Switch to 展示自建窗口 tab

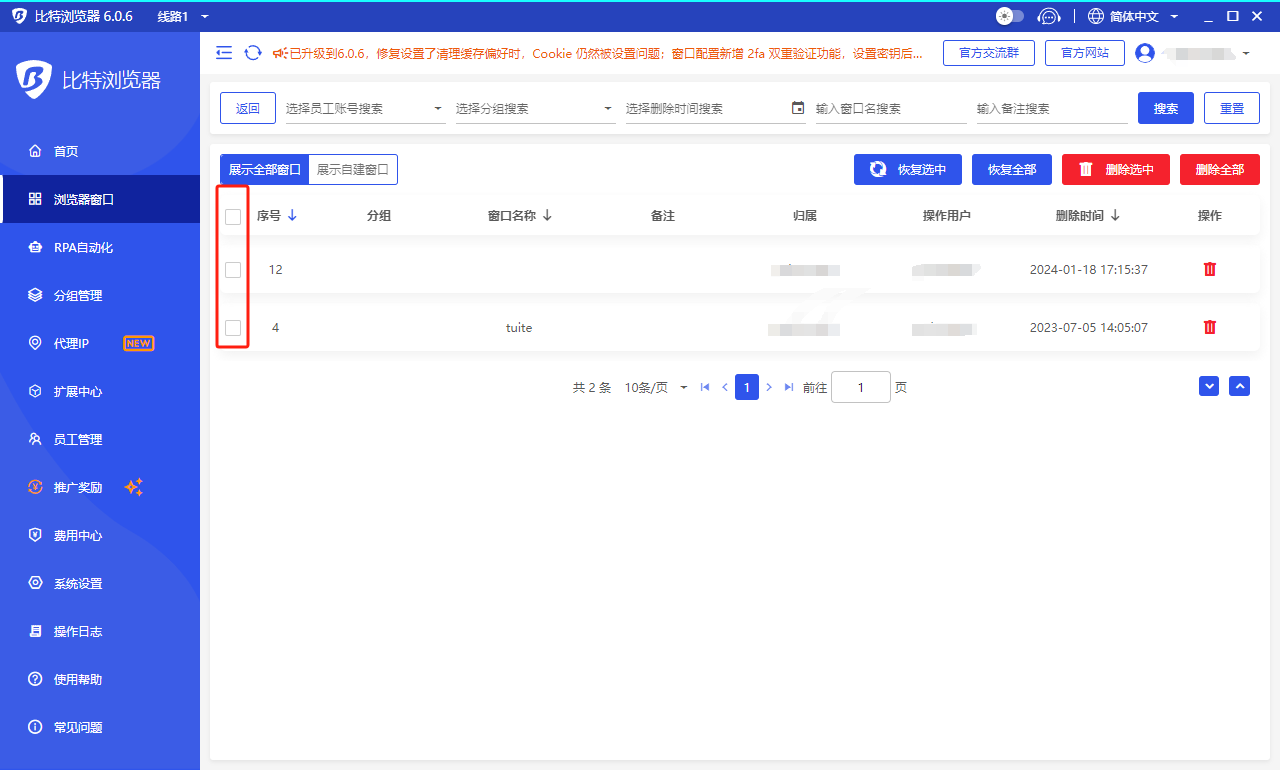(353, 170)
